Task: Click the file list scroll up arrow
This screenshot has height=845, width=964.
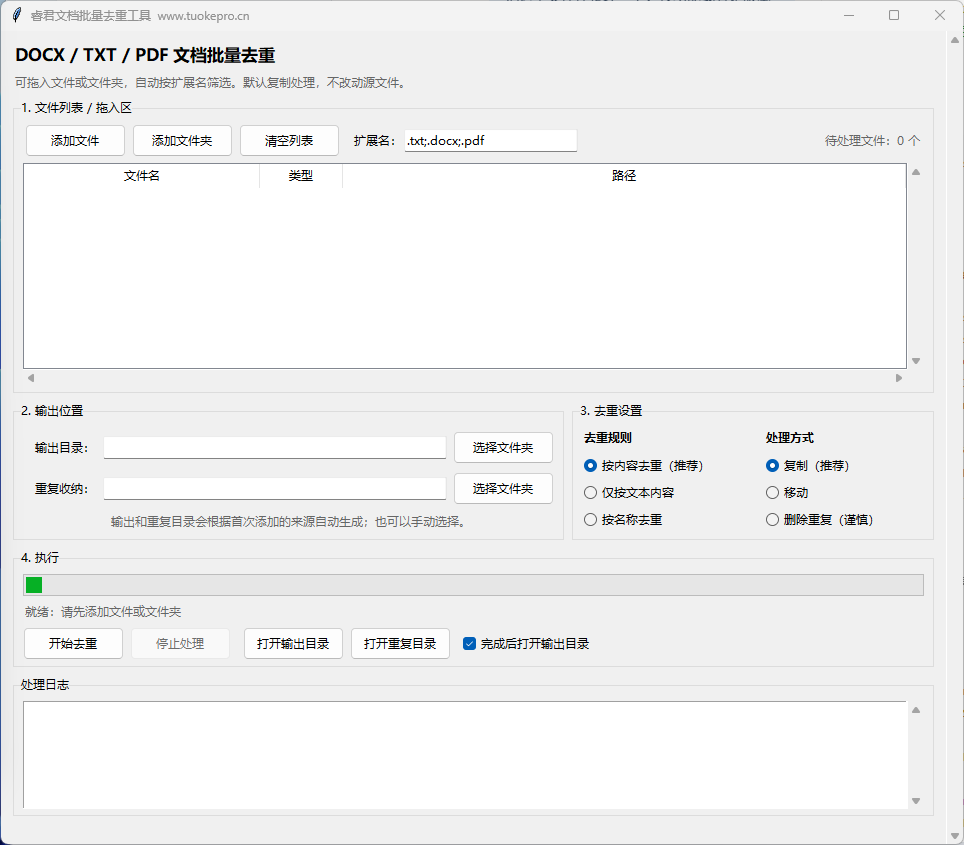Action: [x=916, y=172]
